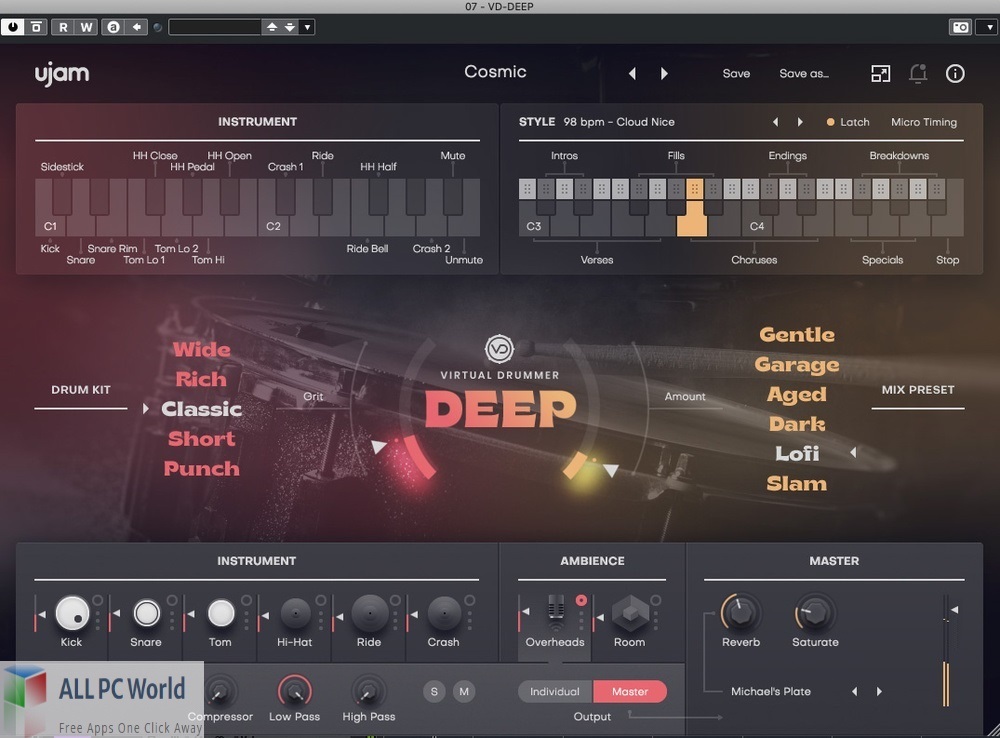Click the Read automation R button
Image resolution: width=1000 pixels, height=738 pixels.
pyautogui.click(x=63, y=27)
